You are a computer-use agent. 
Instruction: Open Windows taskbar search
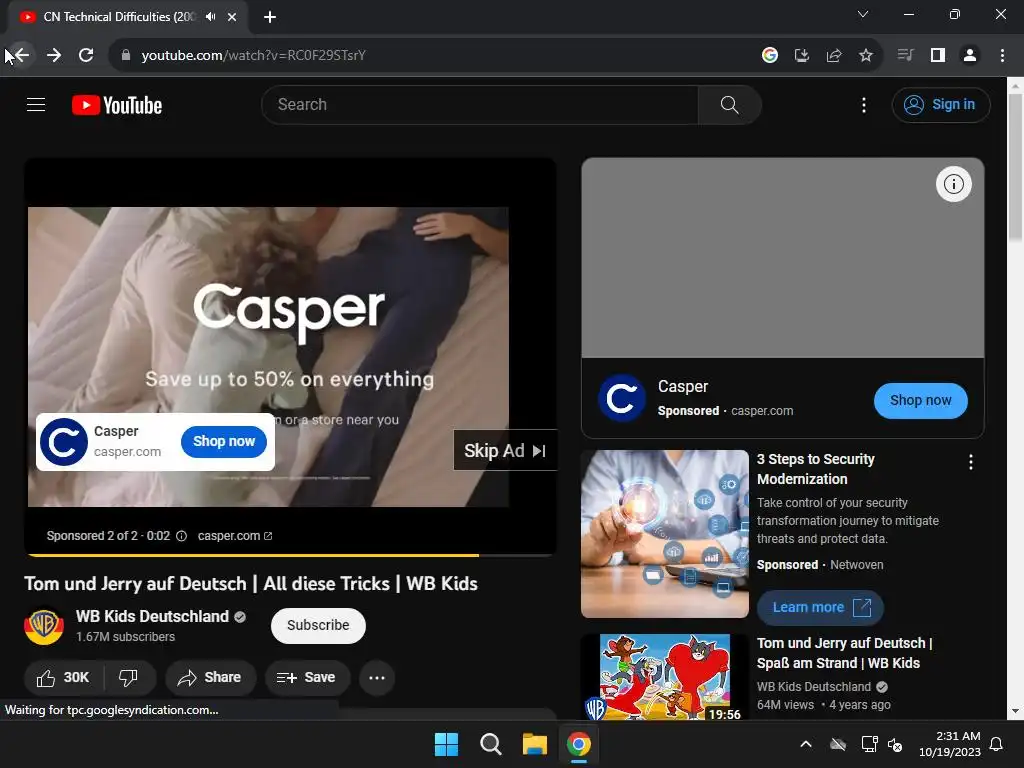tap(490, 744)
